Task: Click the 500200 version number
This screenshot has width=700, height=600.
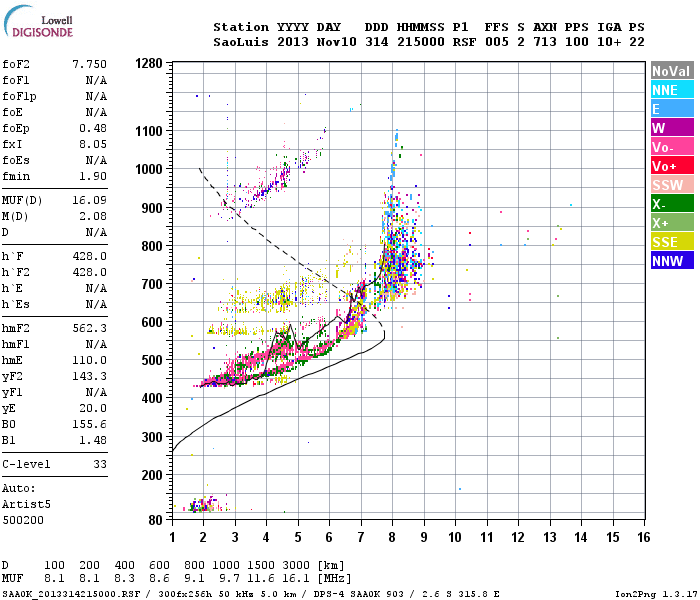Action: tap(23, 521)
